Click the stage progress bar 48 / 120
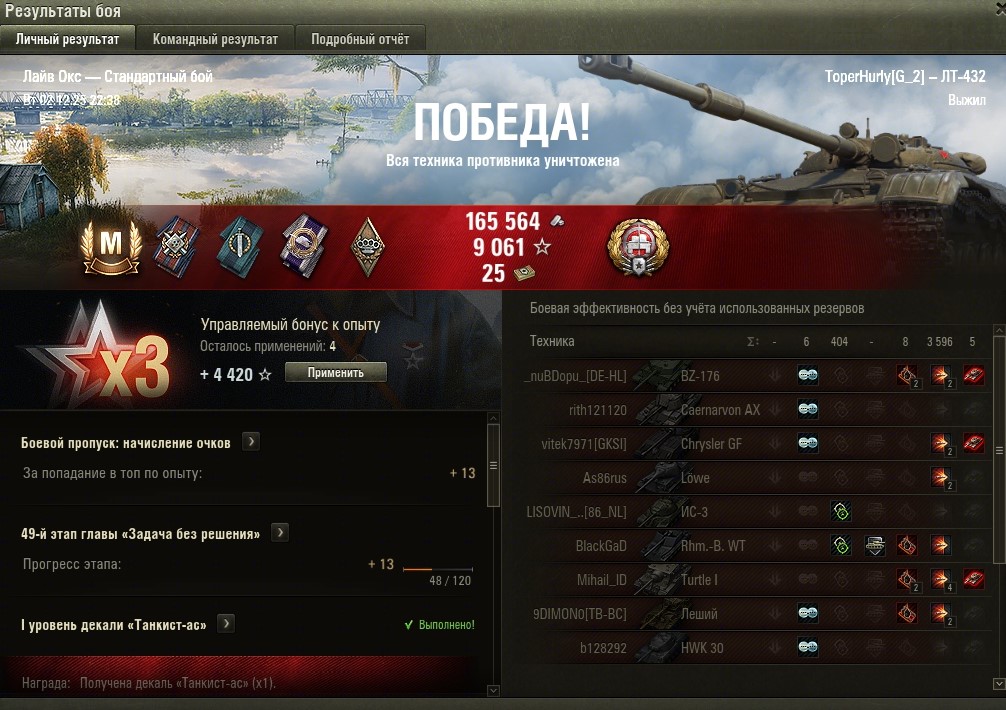 [438, 569]
